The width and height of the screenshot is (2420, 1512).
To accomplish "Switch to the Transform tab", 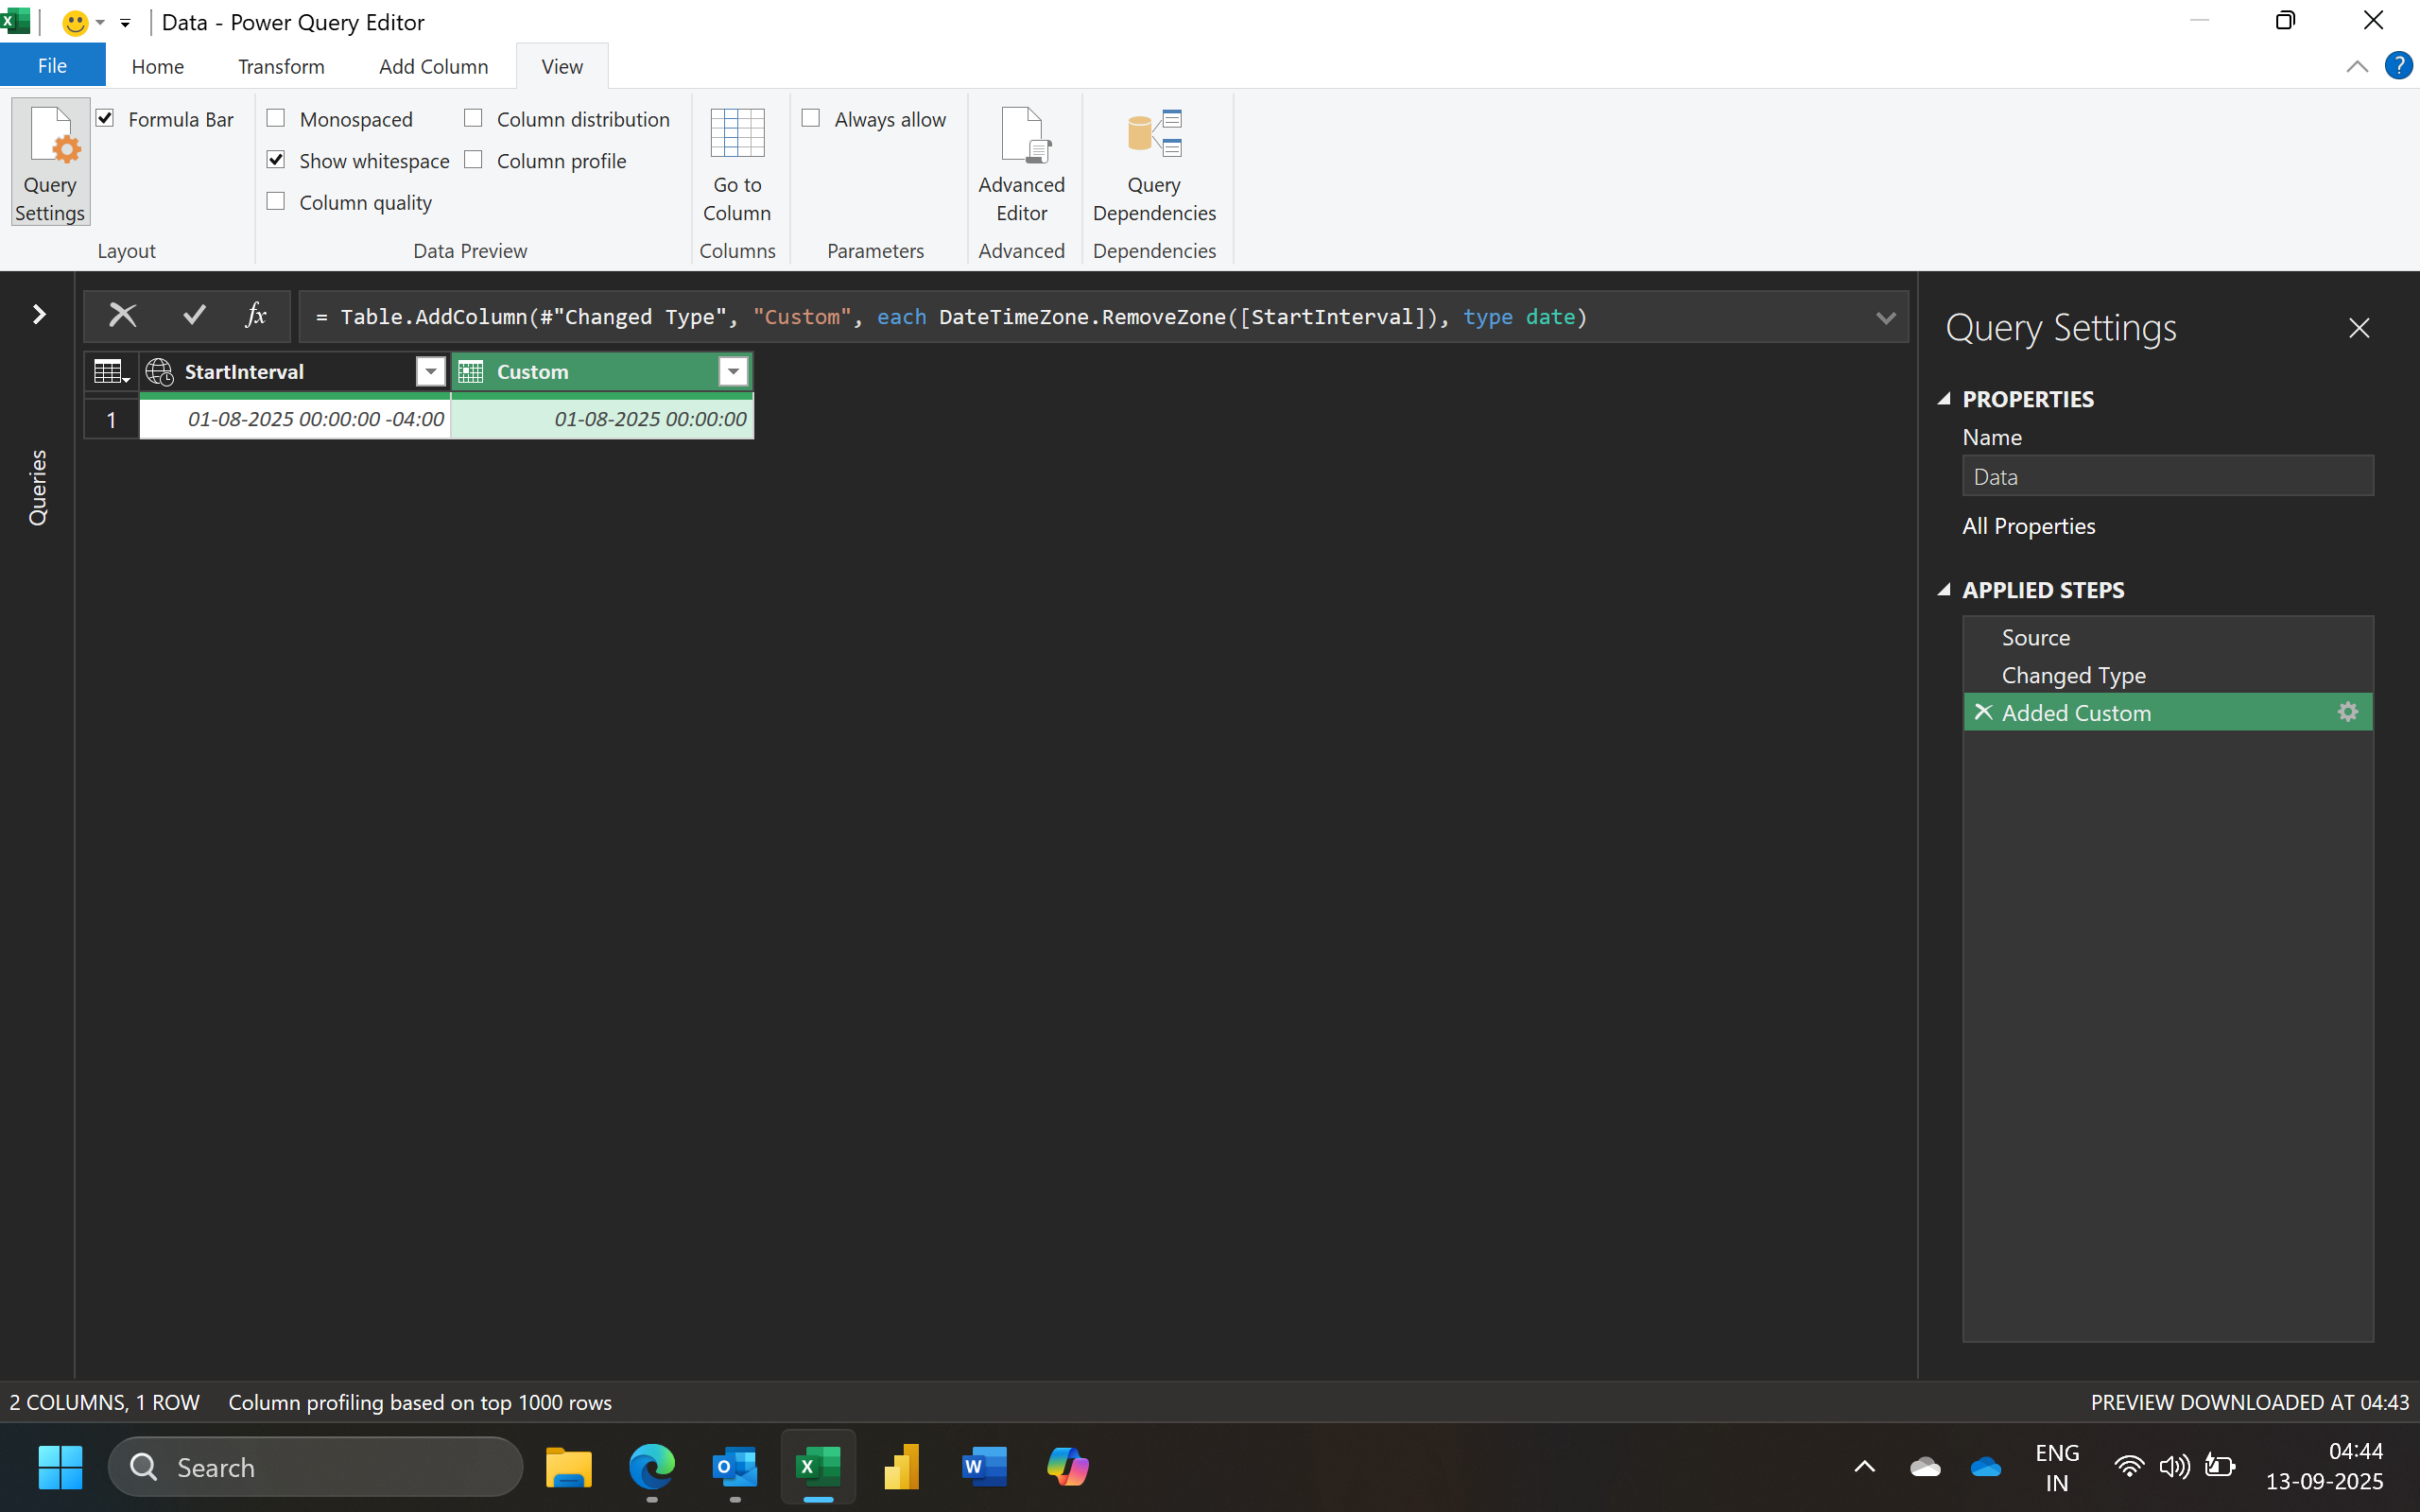I will (281, 66).
